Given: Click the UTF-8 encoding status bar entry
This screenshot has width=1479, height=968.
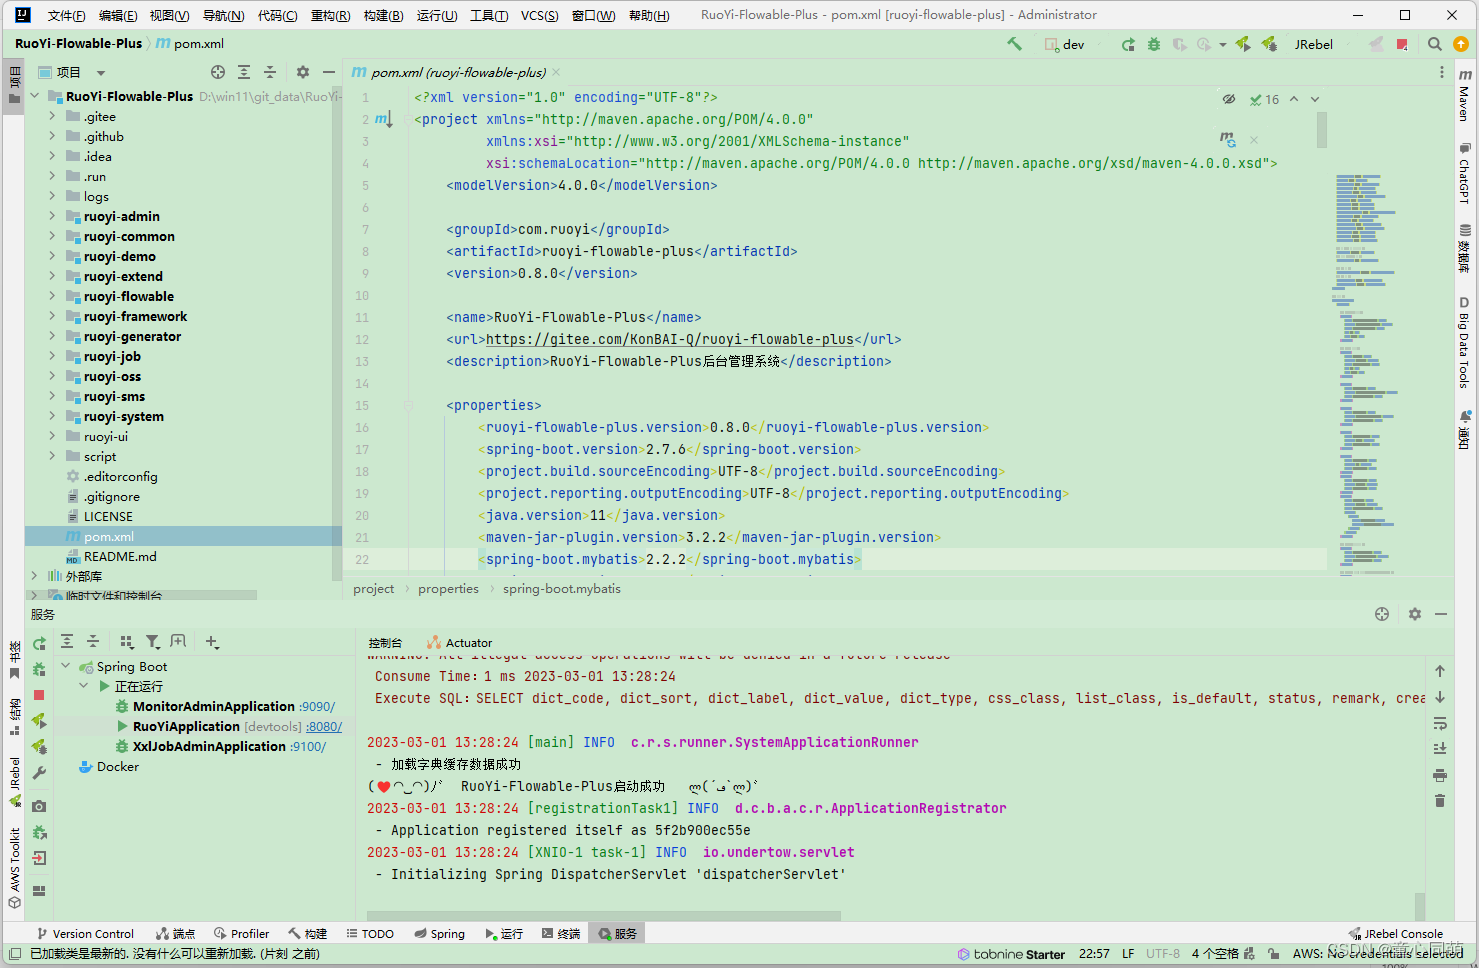Looking at the screenshot, I should 1163,954.
